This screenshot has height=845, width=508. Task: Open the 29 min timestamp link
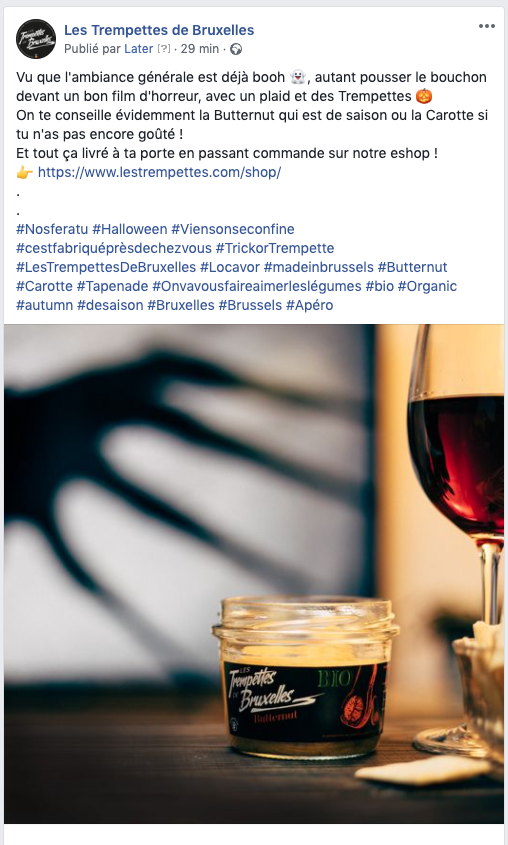[x=200, y=49]
